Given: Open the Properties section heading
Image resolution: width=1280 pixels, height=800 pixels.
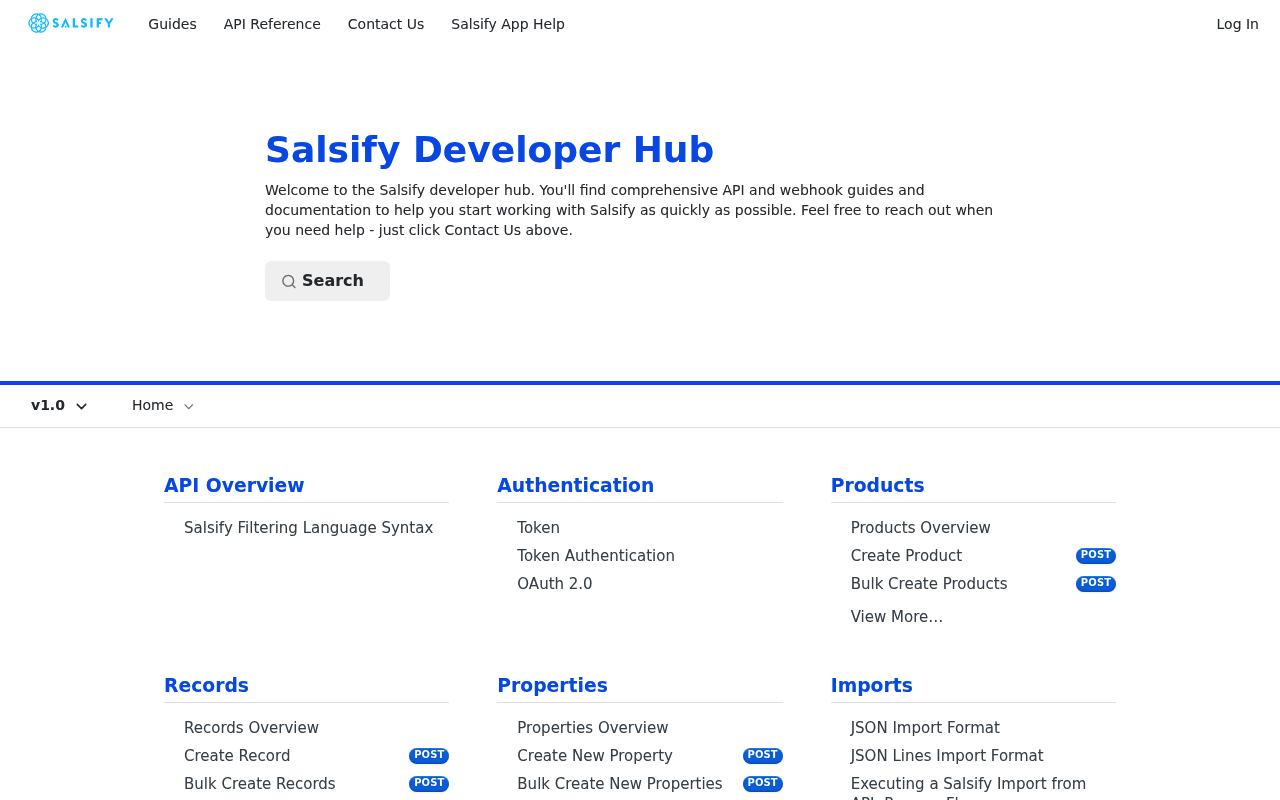Looking at the screenshot, I should [552, 686].
